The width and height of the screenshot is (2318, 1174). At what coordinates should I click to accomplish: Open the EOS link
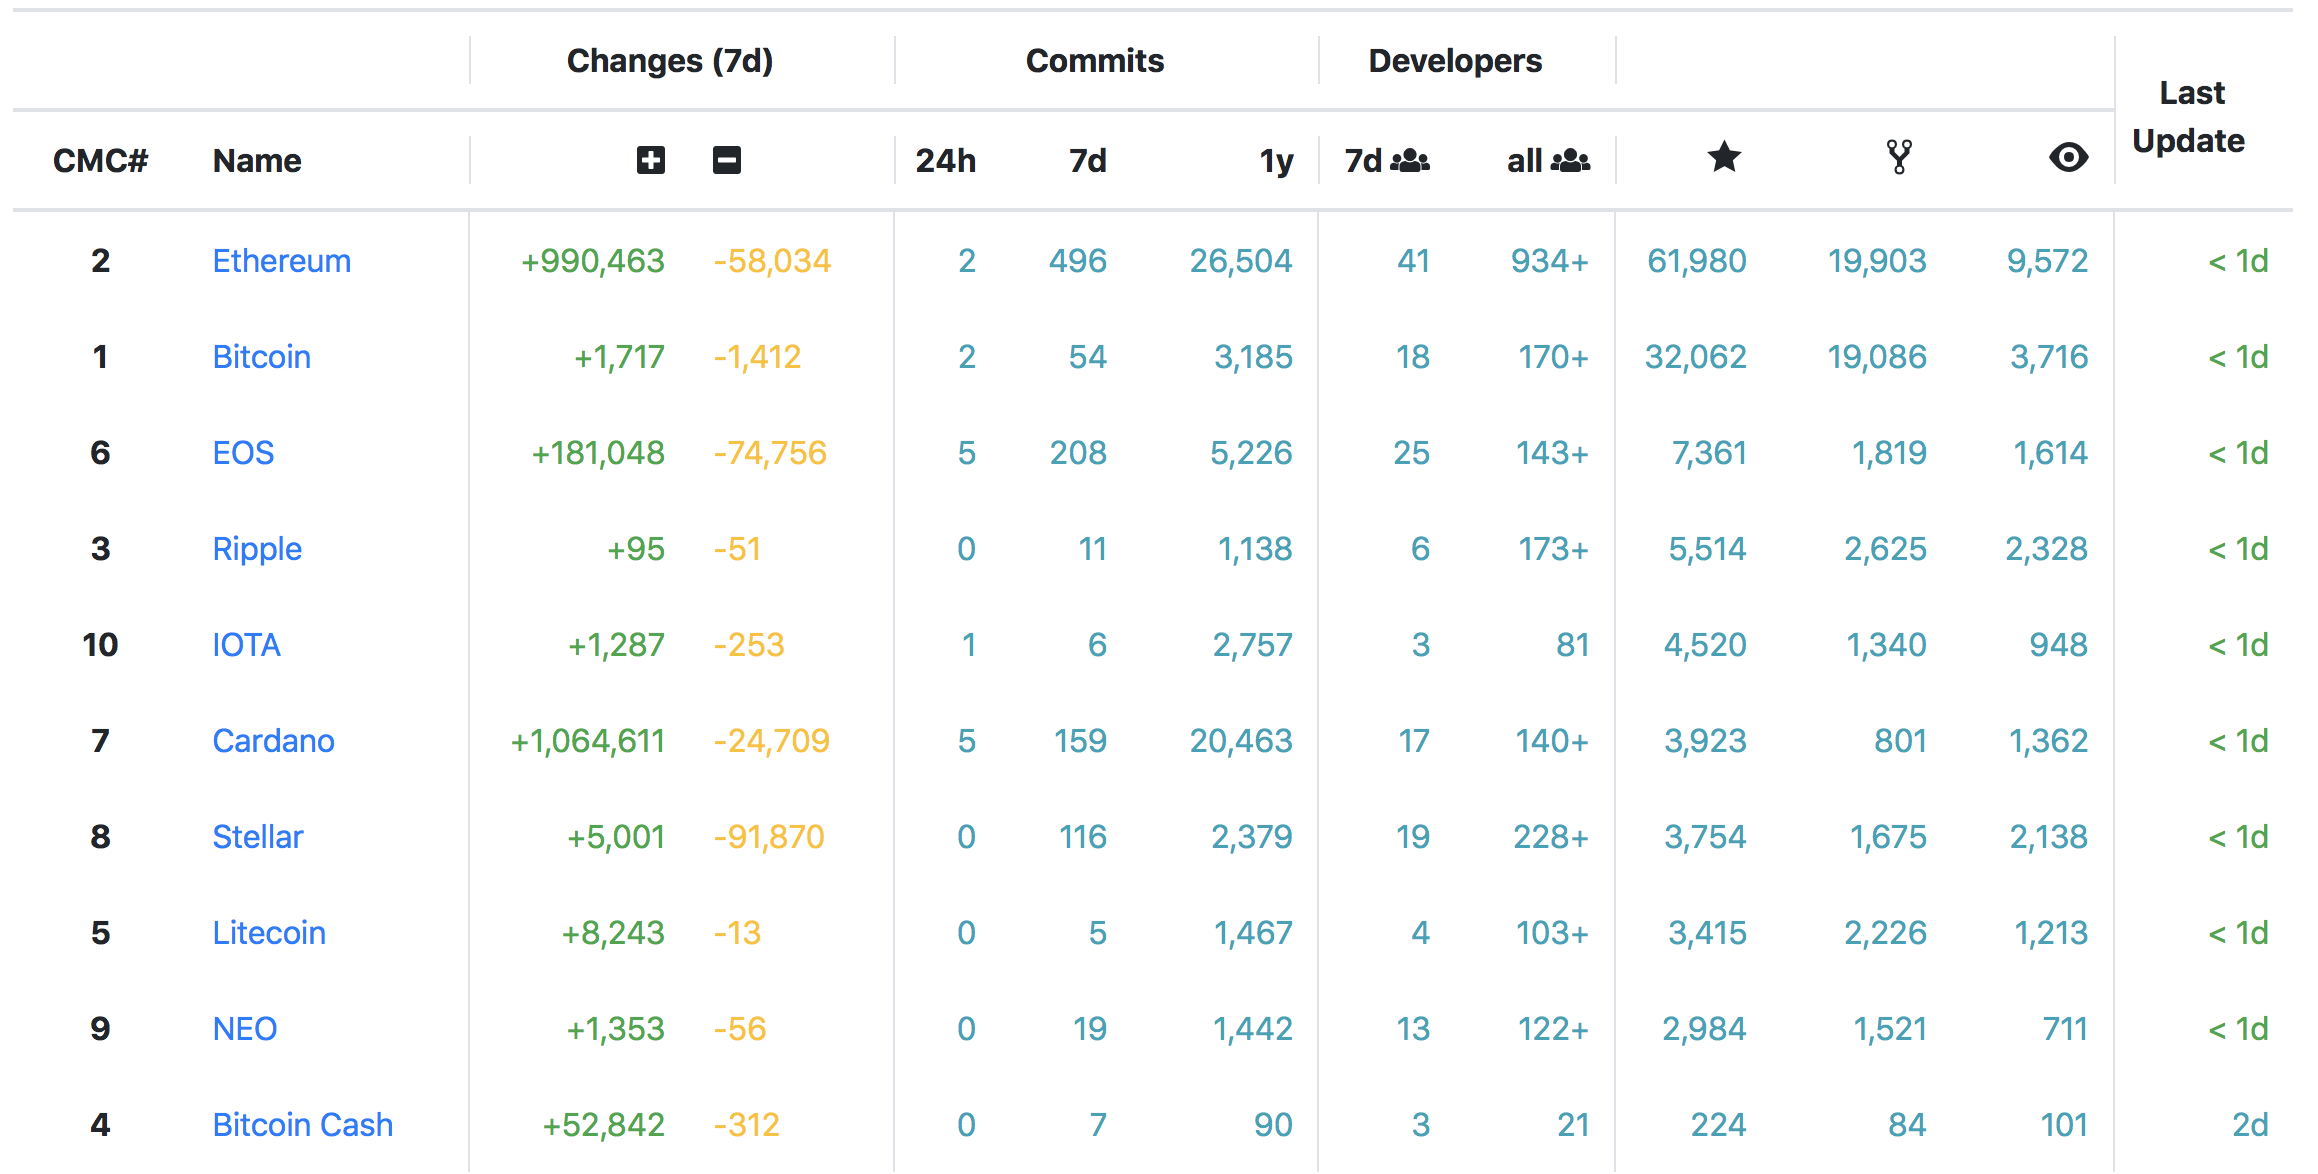243,453
